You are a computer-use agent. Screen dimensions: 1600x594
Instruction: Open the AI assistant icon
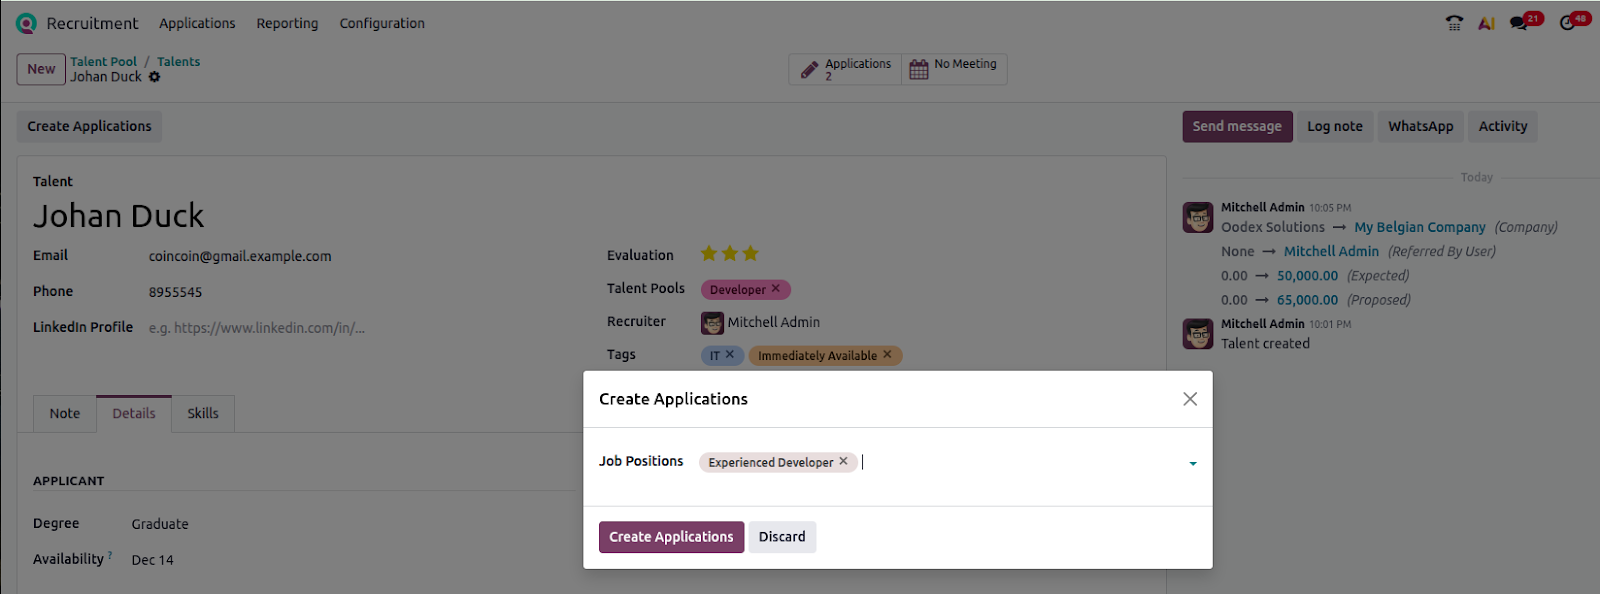[1486, 23]
